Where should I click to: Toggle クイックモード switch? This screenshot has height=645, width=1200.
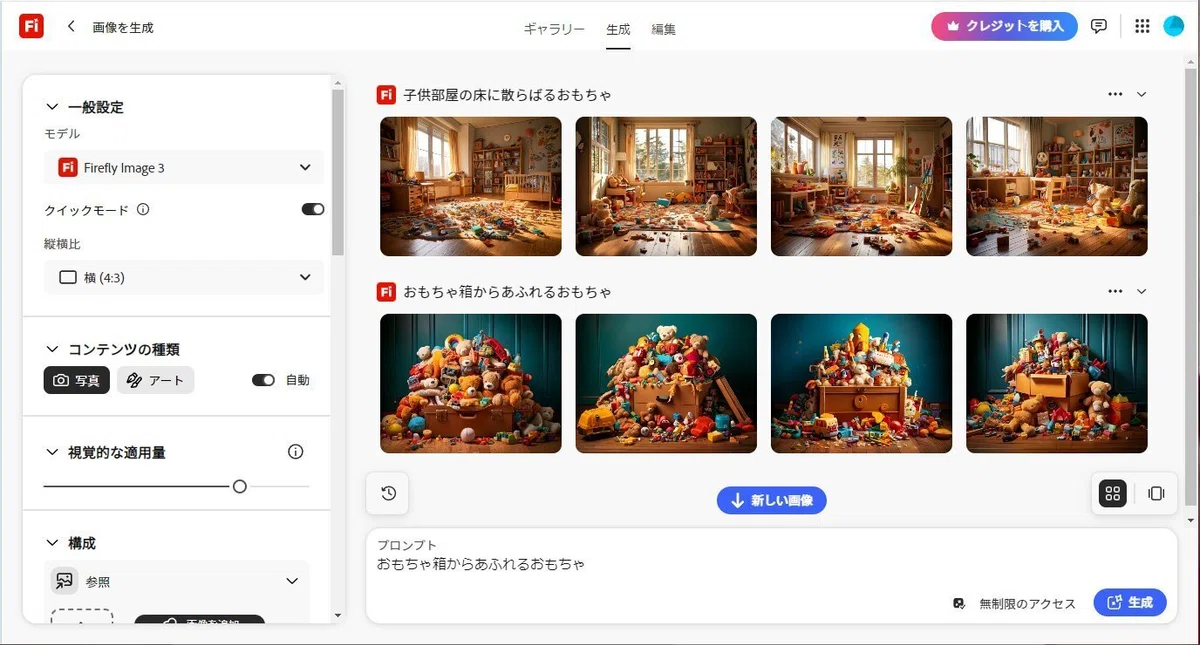[313, 209]
